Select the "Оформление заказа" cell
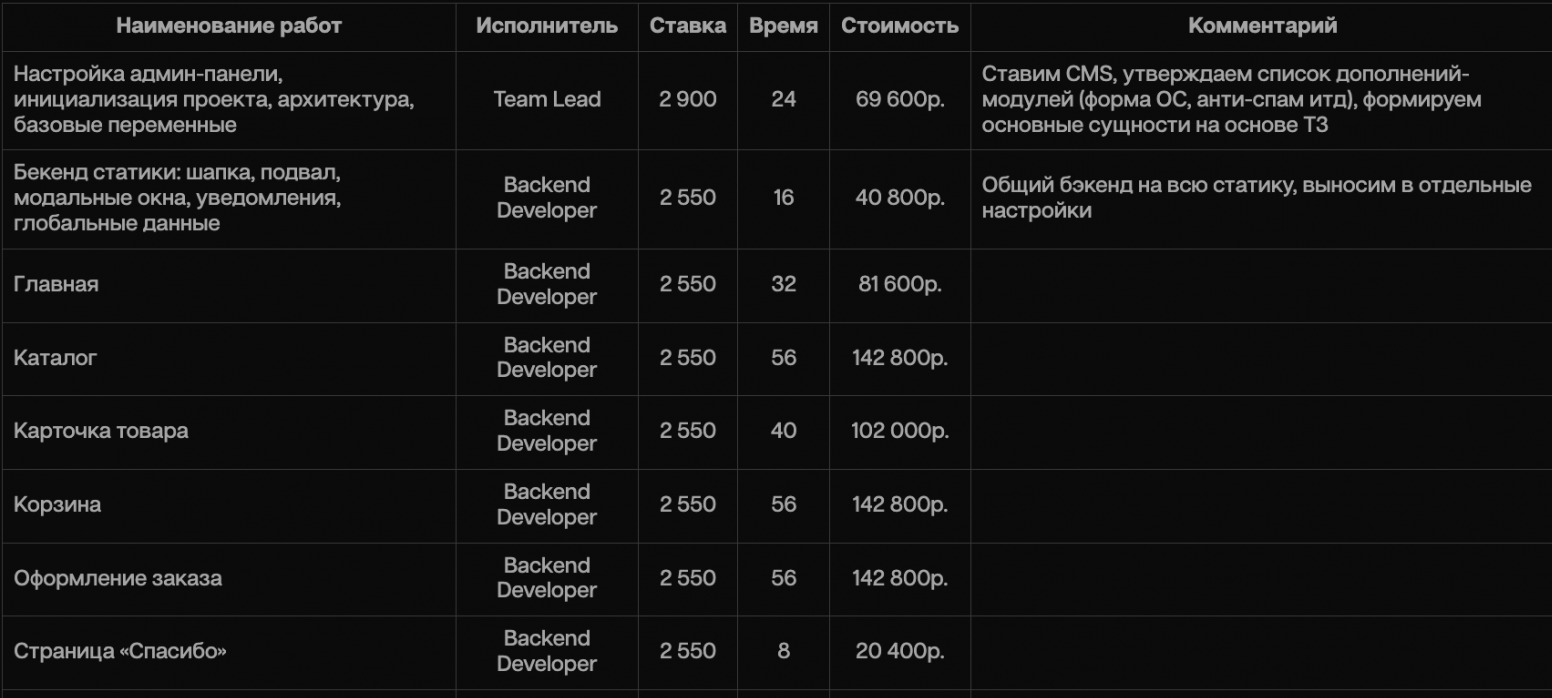The width and height of the screenshot is (1552, 698). pyautogui.click(x=118, y=578)
